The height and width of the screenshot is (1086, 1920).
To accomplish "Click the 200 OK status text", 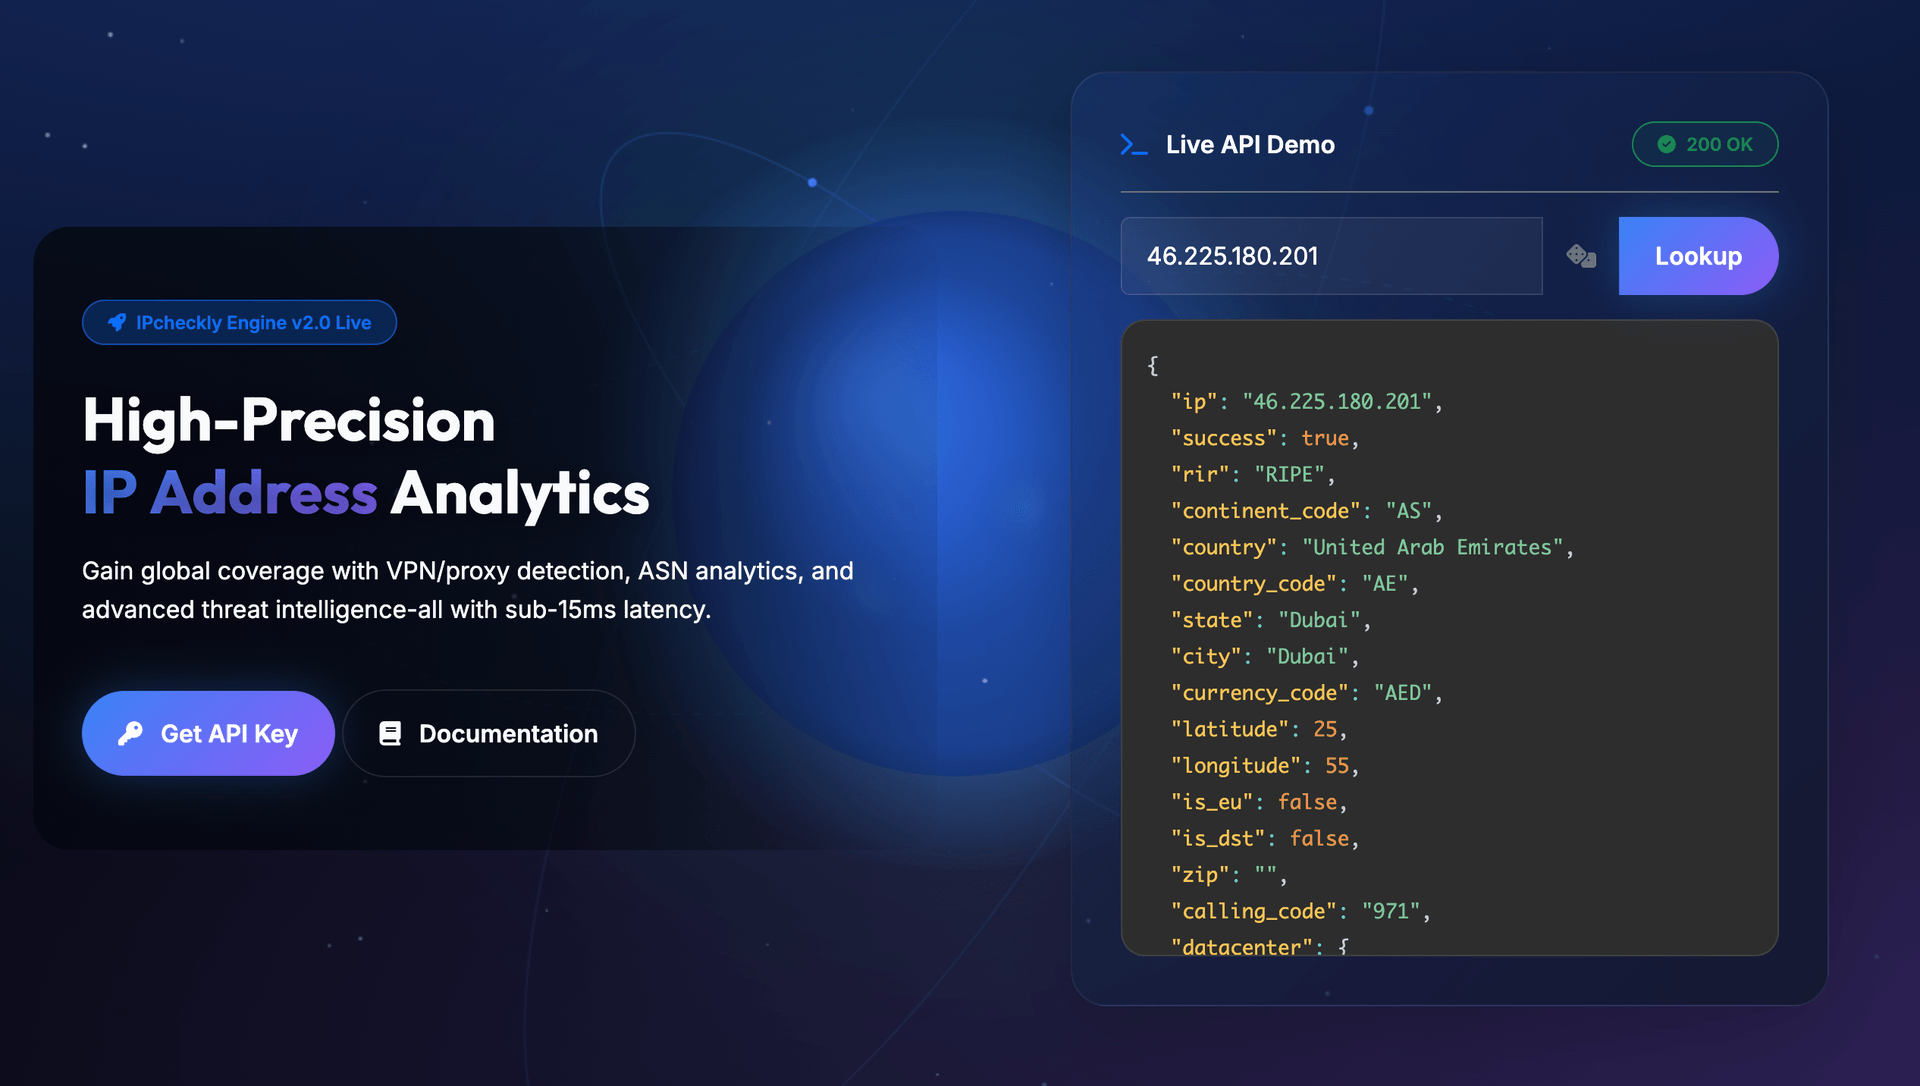I will 1719,144.
